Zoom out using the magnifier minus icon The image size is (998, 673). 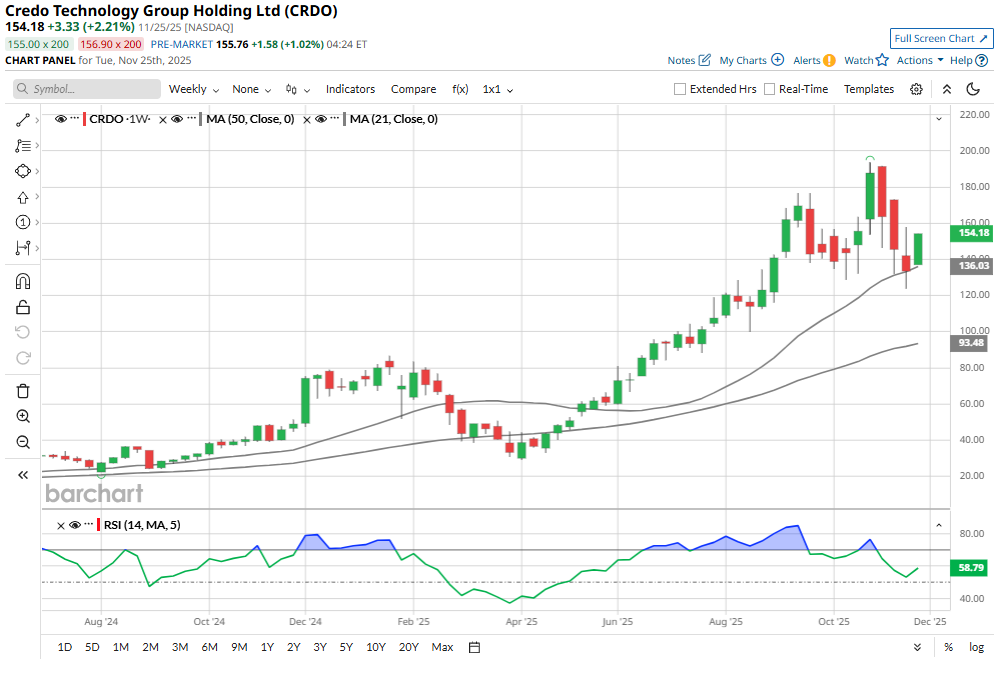tap(23, 442)
